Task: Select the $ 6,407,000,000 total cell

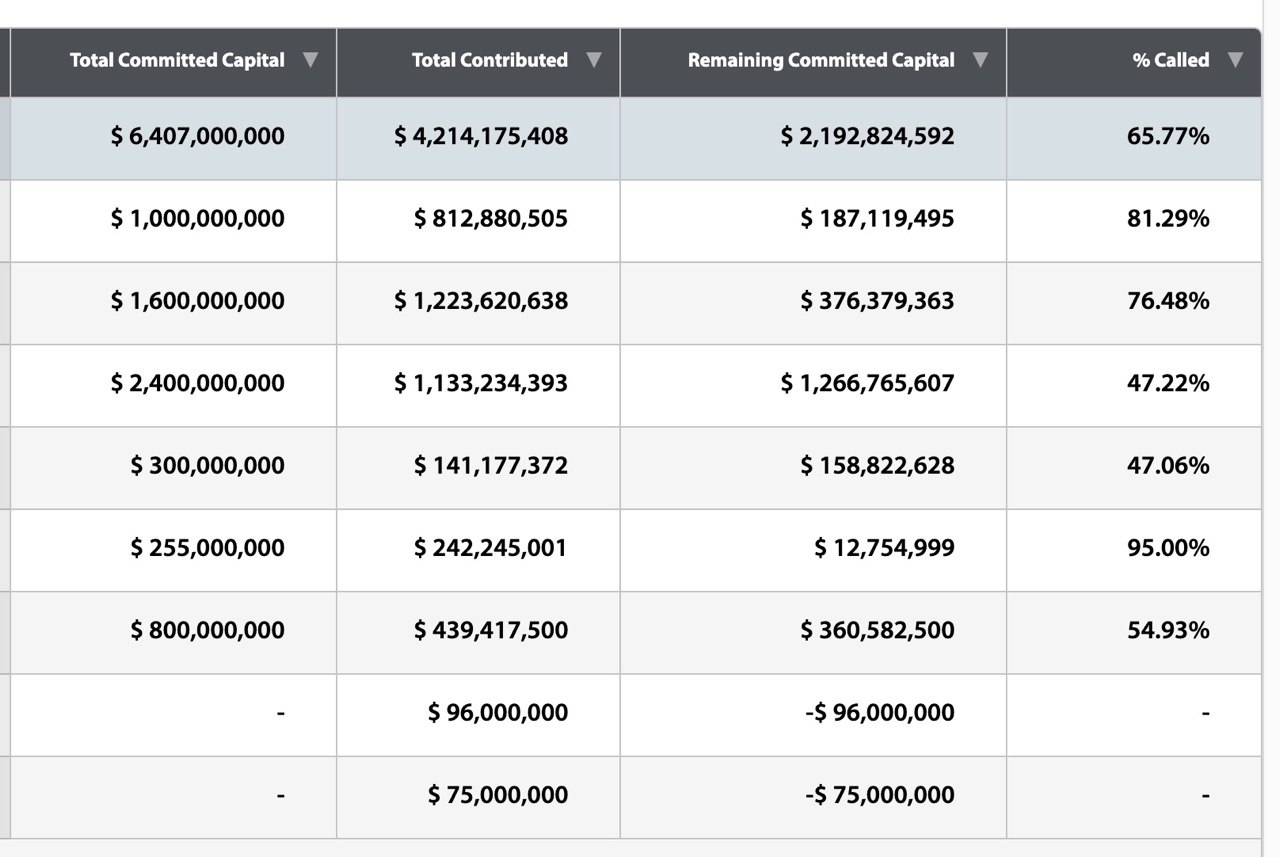Action: [x=197, y=136]
